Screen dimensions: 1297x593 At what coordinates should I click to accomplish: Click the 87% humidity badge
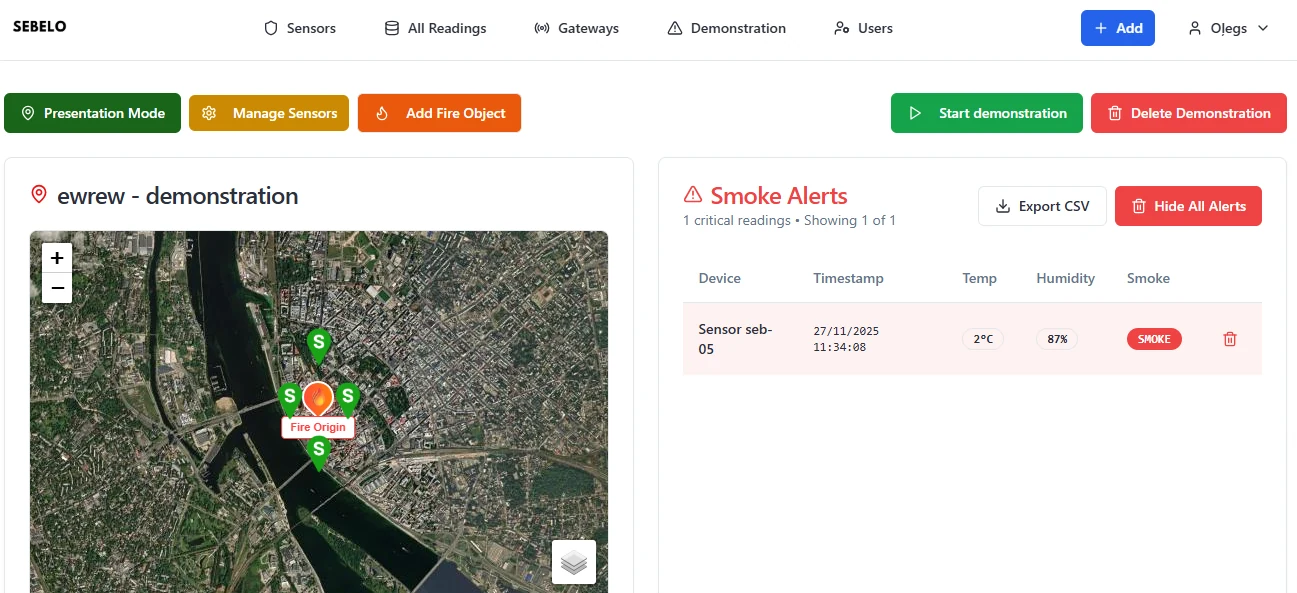(1057, 339)
